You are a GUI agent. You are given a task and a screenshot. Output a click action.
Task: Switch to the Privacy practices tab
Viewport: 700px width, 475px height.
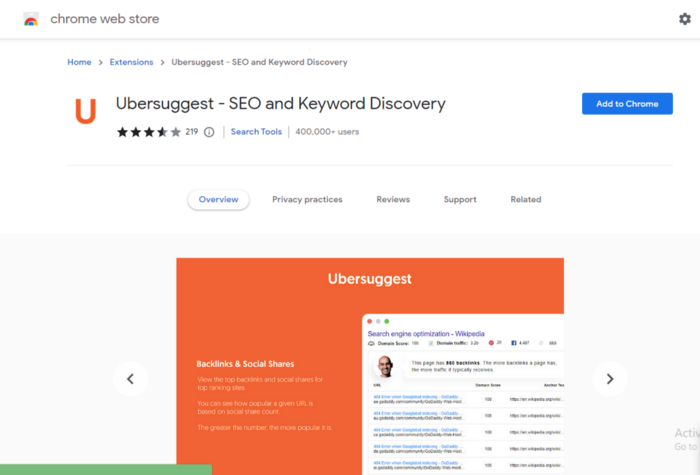coord(307,200)
